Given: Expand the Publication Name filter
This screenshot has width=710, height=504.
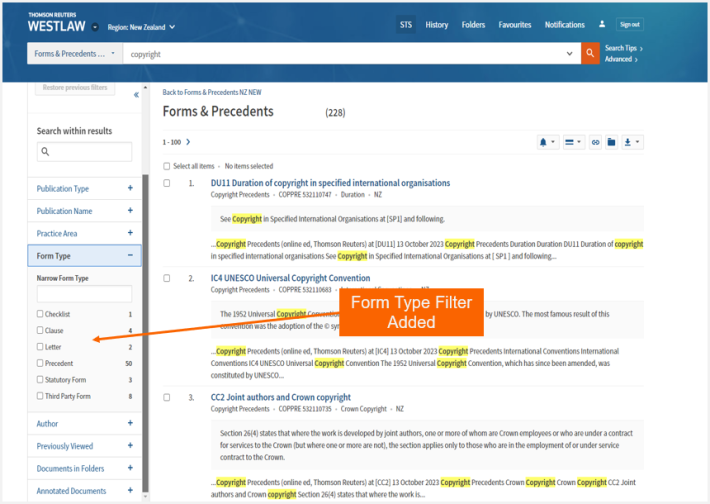Looking at the screenshot, I should 84,211.
